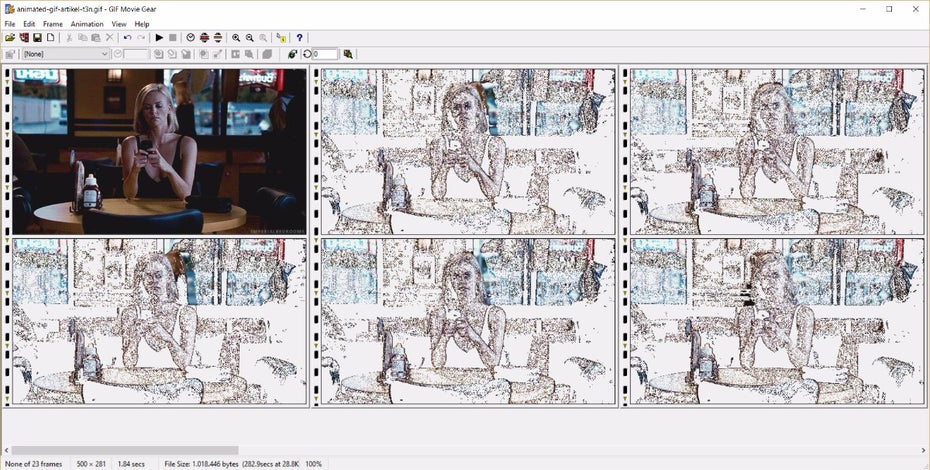Click the horizontal scrollbar thumb
Screen dimensions: 930x470
[x=125, y=450]
